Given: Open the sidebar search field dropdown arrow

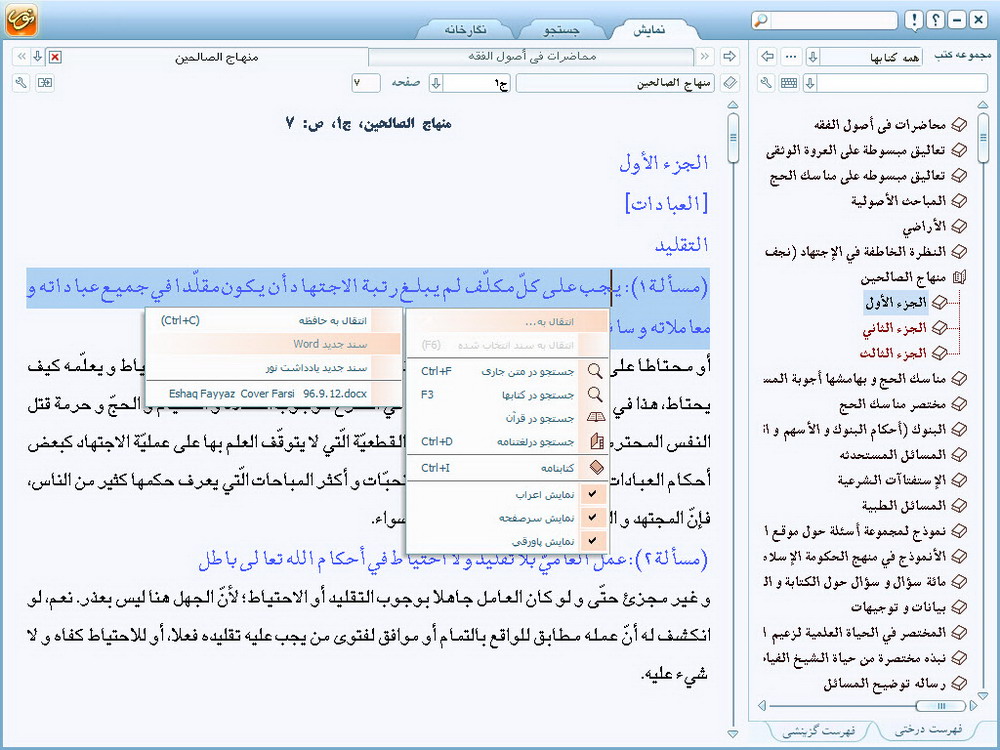Looking at the screenshot, I should click(x=811, y=82).
